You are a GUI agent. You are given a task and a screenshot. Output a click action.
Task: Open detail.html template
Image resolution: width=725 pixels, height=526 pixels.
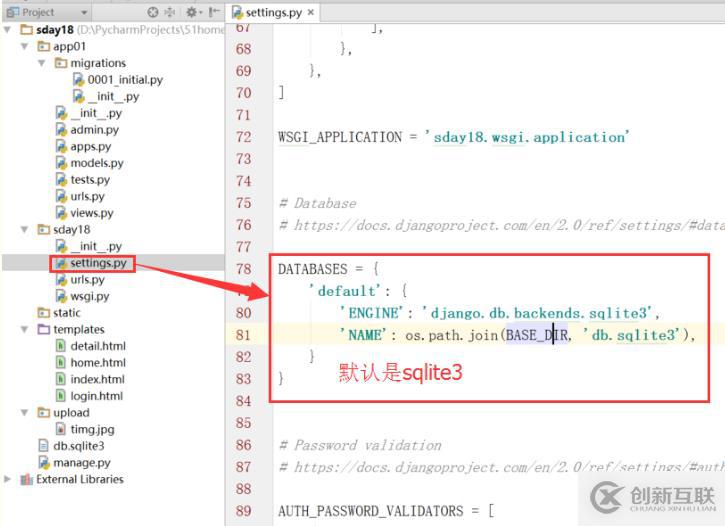(98, 346)
